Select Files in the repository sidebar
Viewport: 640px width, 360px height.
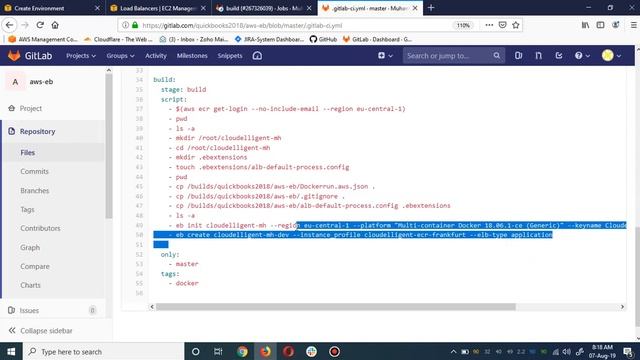point(27,152)
